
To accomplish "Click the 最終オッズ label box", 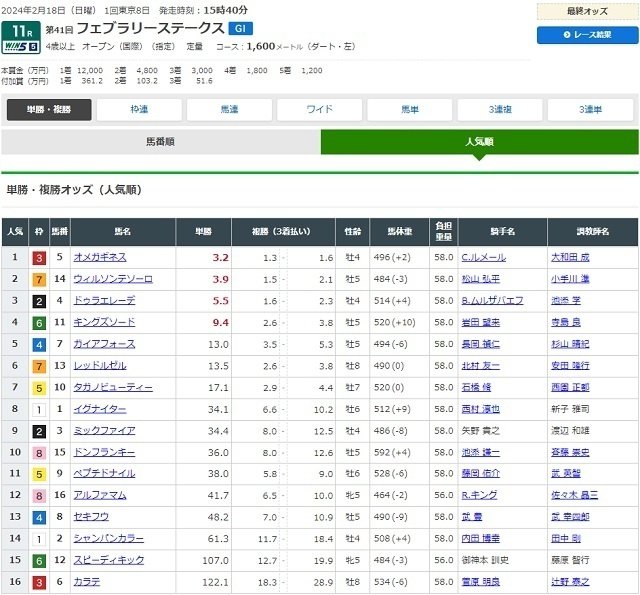I will (x=587, y=11).
